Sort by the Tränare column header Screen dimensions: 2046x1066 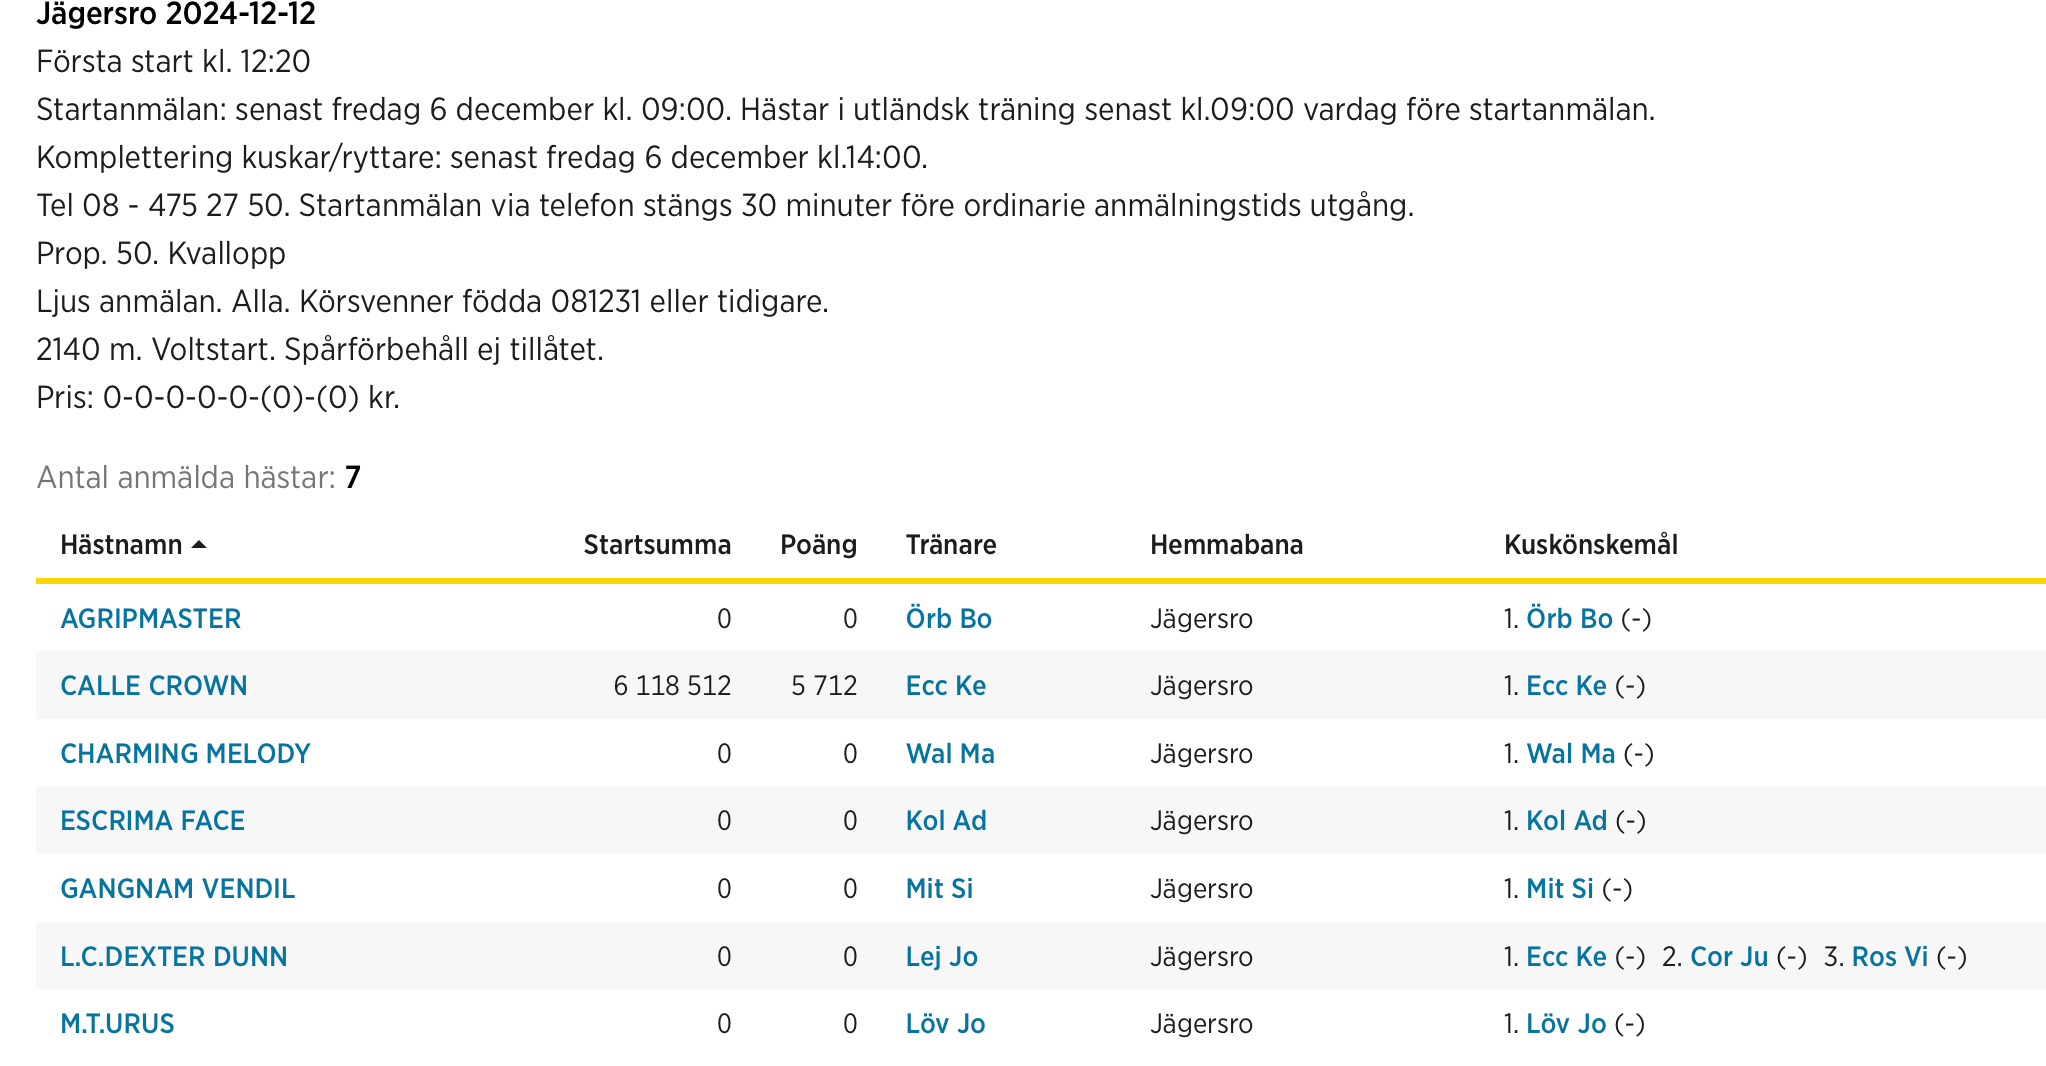(x=951, y=545)
